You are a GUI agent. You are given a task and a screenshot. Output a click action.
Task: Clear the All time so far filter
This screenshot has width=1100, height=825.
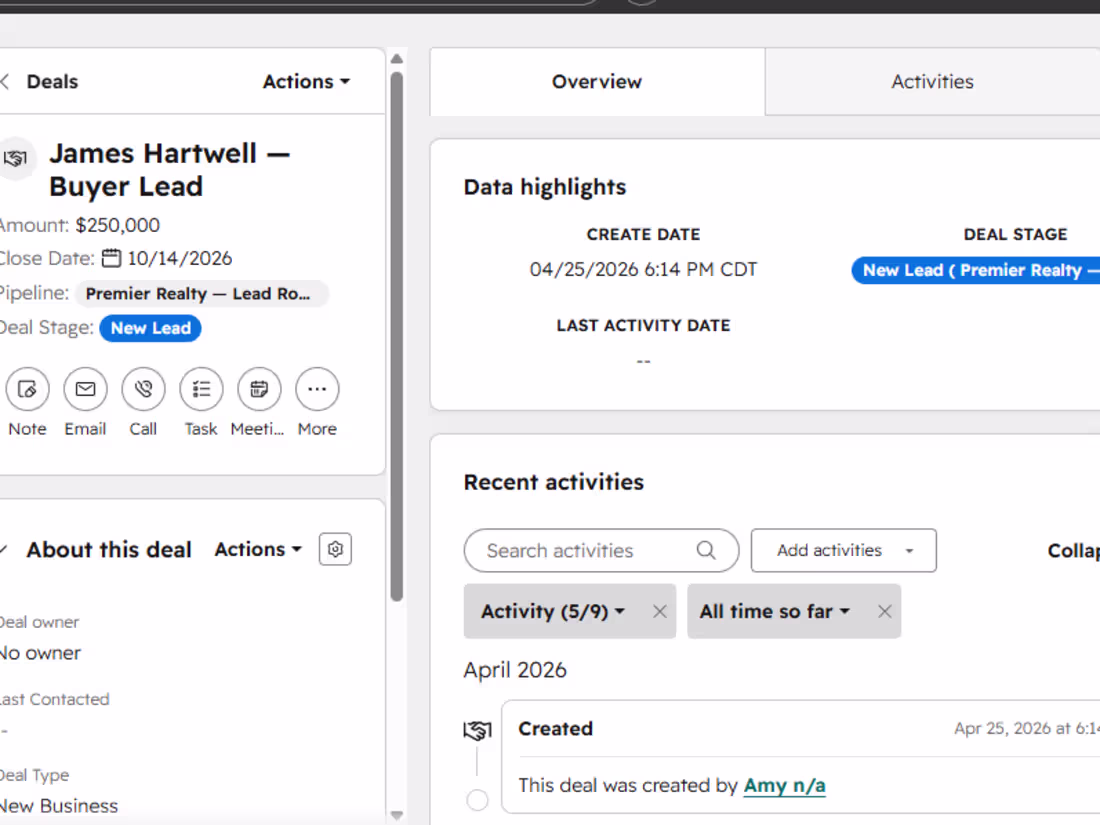point(885,612)
